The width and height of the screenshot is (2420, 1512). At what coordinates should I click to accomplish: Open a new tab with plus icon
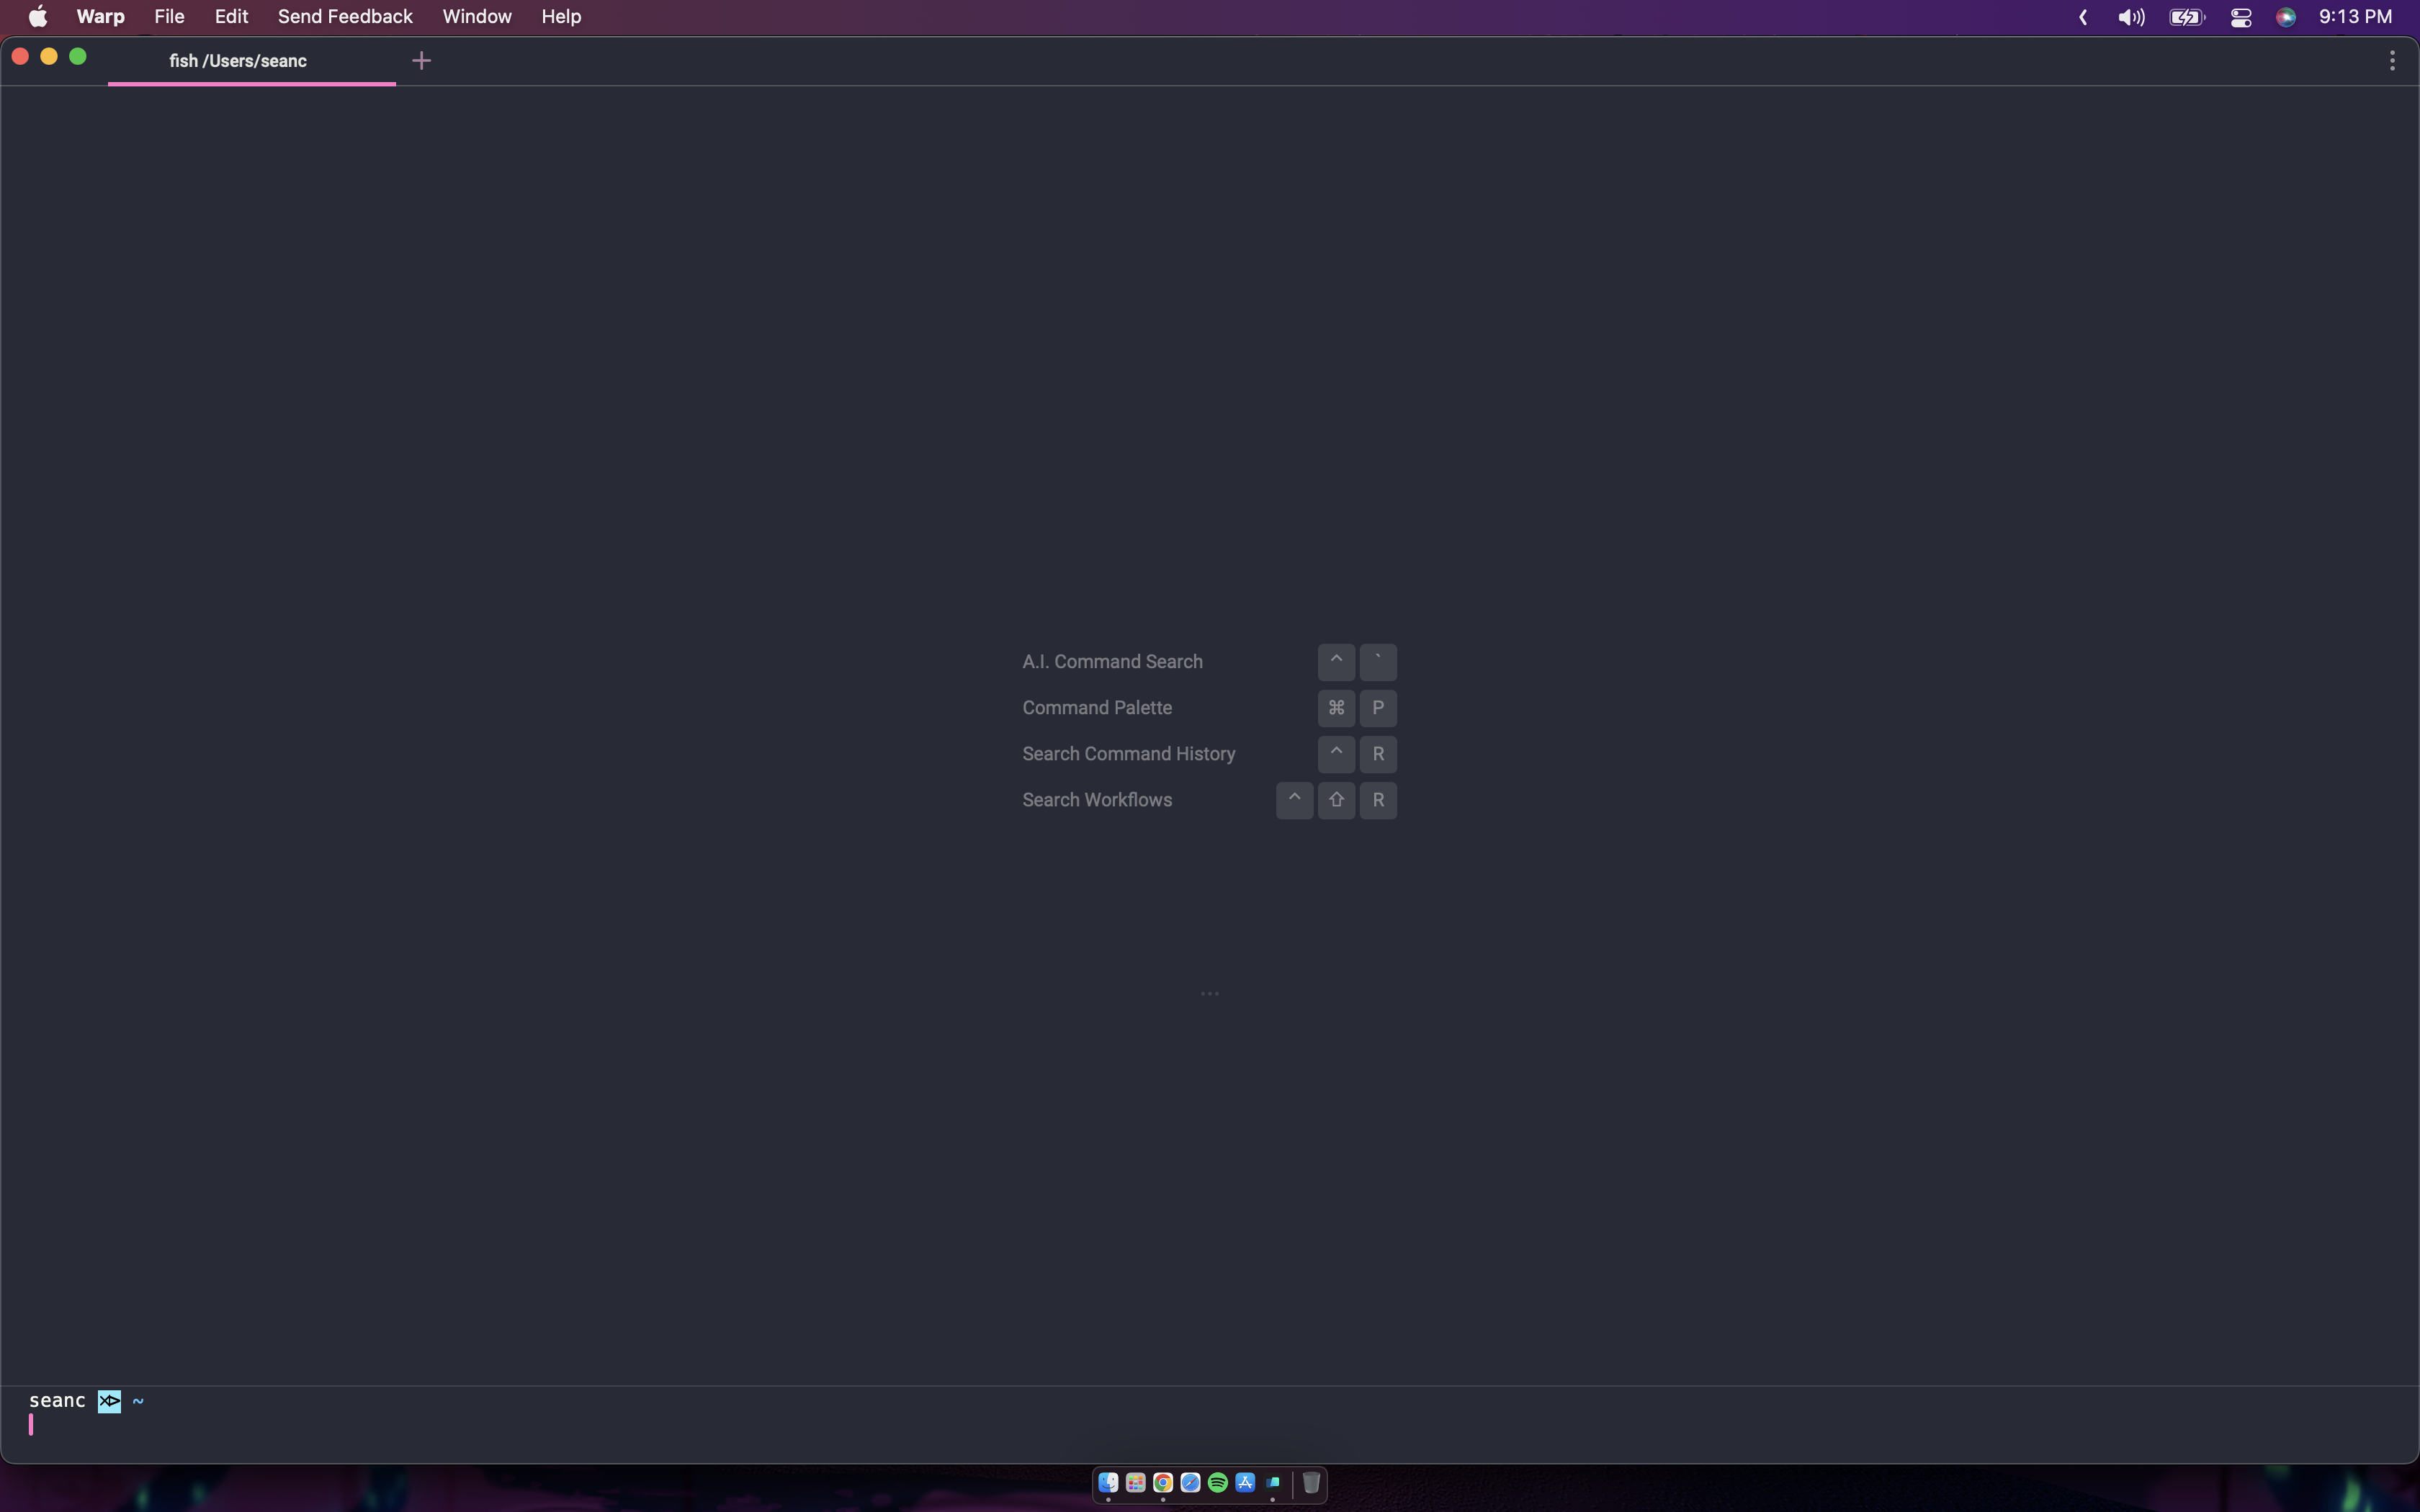coord(421,61)
